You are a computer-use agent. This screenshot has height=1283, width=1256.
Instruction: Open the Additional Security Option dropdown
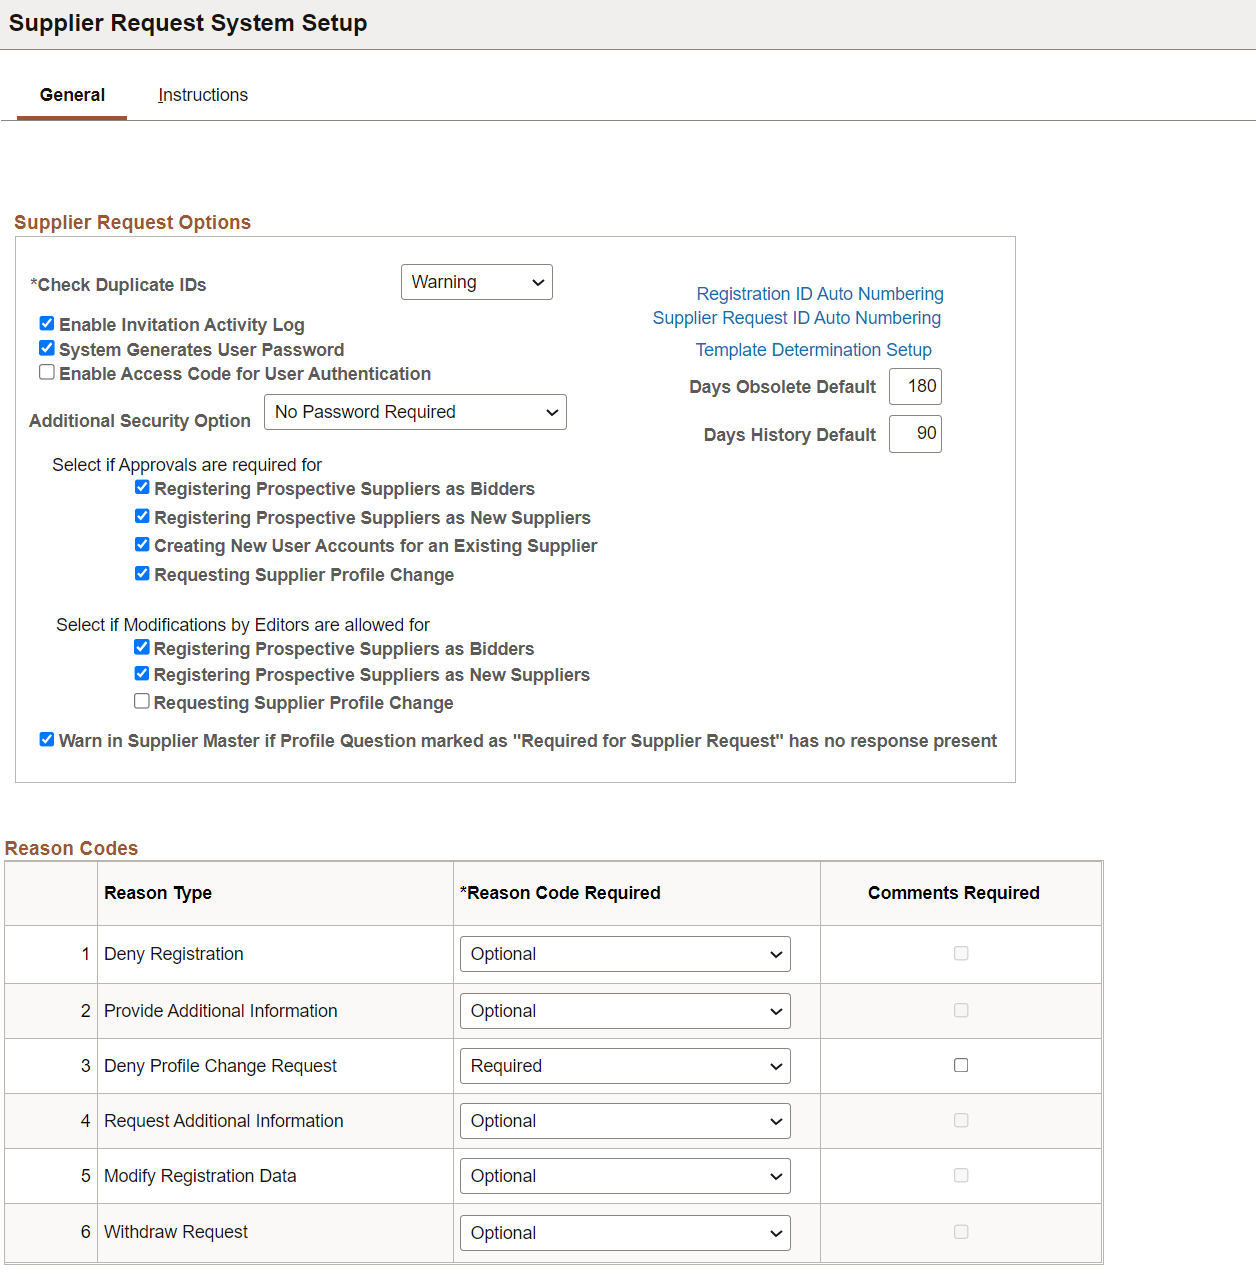pyautogui.click(x=415, y=412)
